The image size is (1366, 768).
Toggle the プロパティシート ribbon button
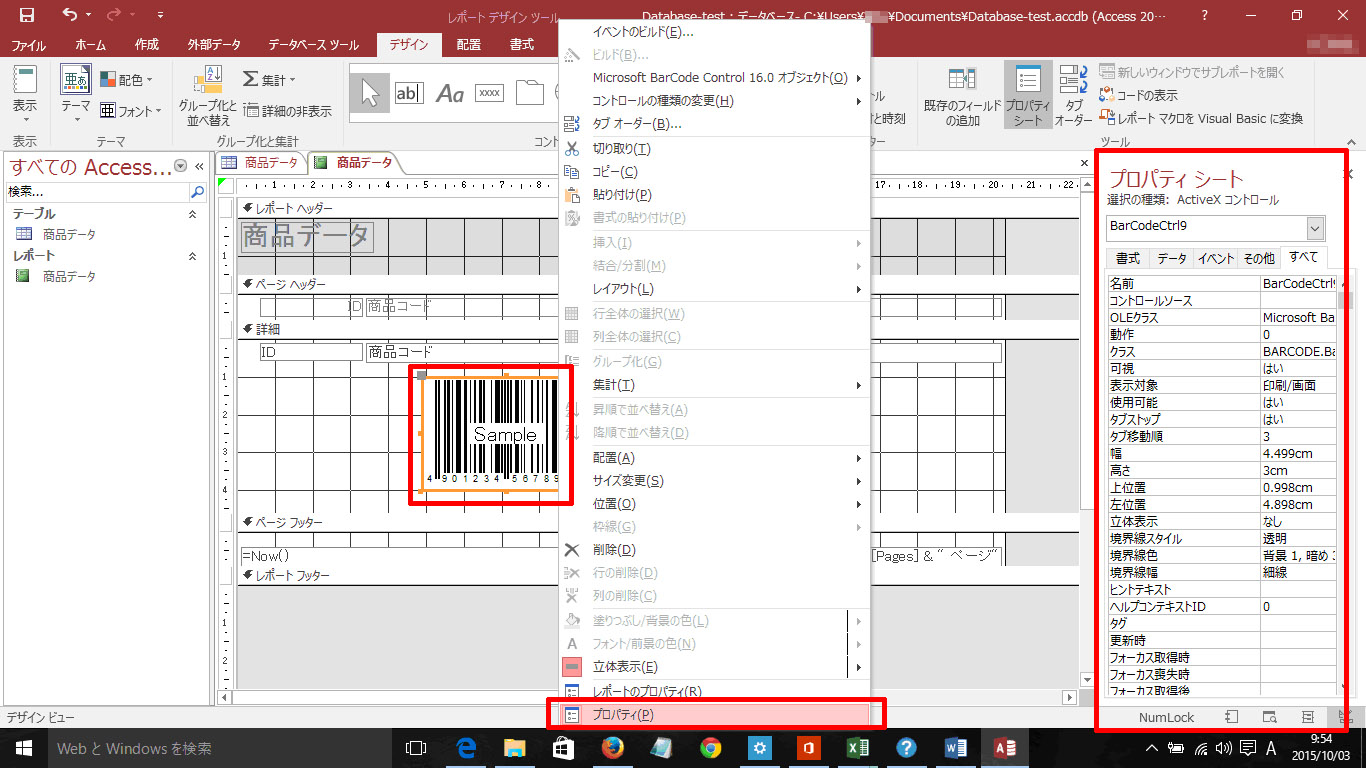(x=1028, y=95)
